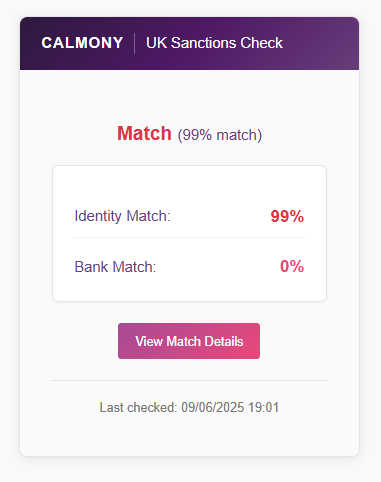Click the (99% match) text in heading

[x=220, y=135]
